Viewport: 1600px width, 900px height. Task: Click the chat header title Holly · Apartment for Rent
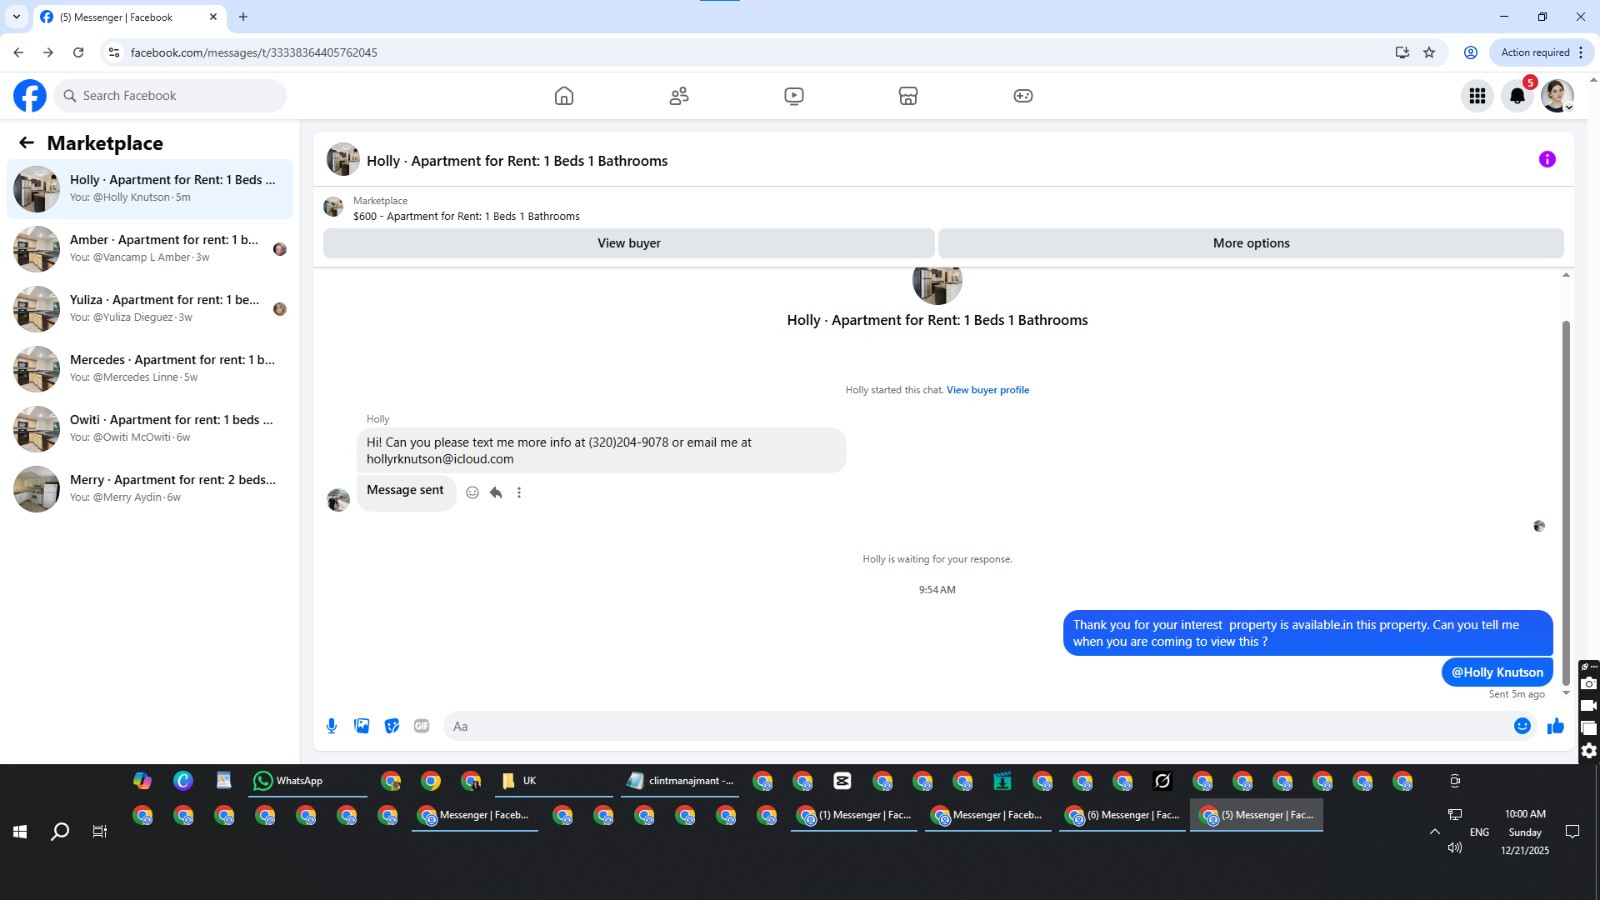517,161
